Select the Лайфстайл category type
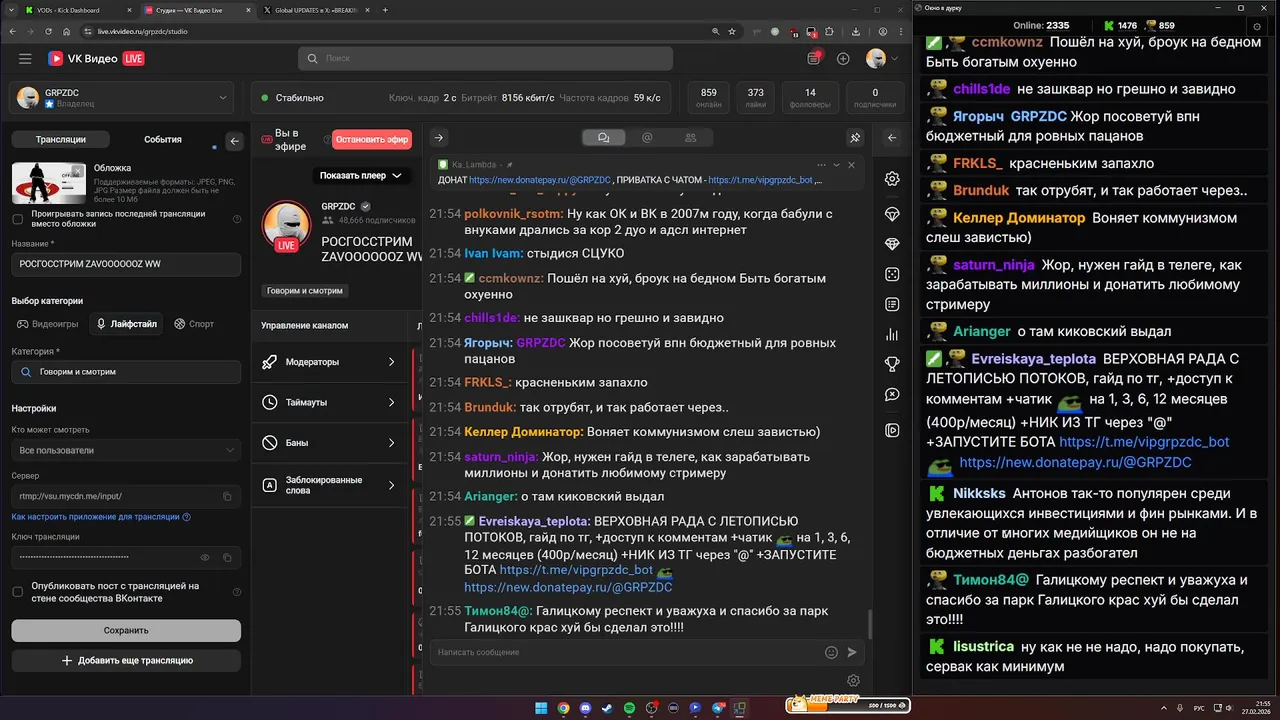 tap(126, 324)
